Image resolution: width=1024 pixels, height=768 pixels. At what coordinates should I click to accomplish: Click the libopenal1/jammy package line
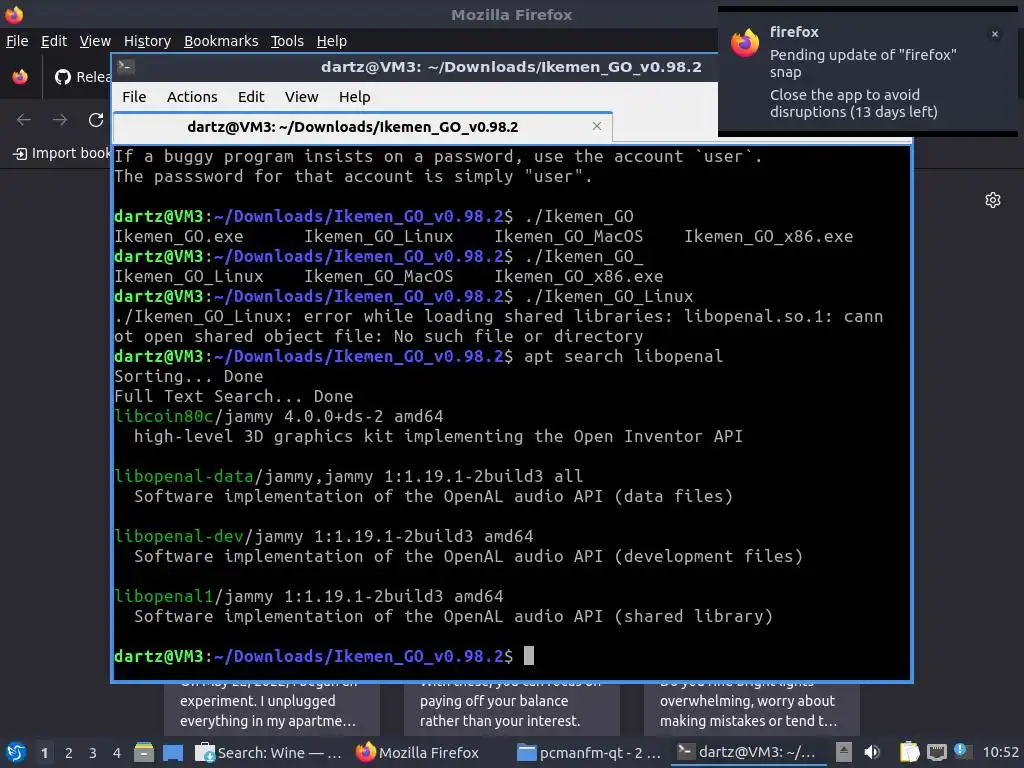tap(308, 596)
